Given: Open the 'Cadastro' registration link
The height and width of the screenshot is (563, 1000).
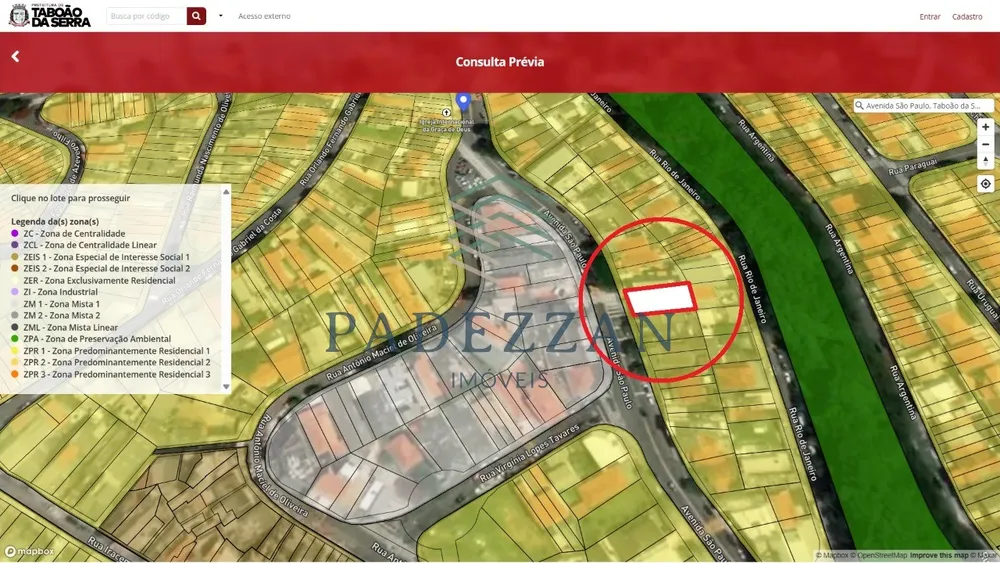Looking at the screenshot, I should point(967,17).
